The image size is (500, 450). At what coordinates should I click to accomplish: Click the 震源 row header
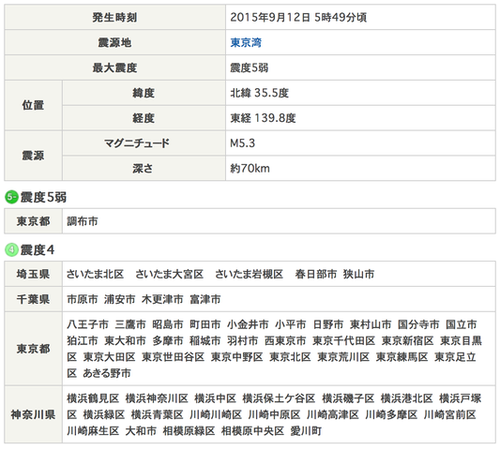point(33,156)
